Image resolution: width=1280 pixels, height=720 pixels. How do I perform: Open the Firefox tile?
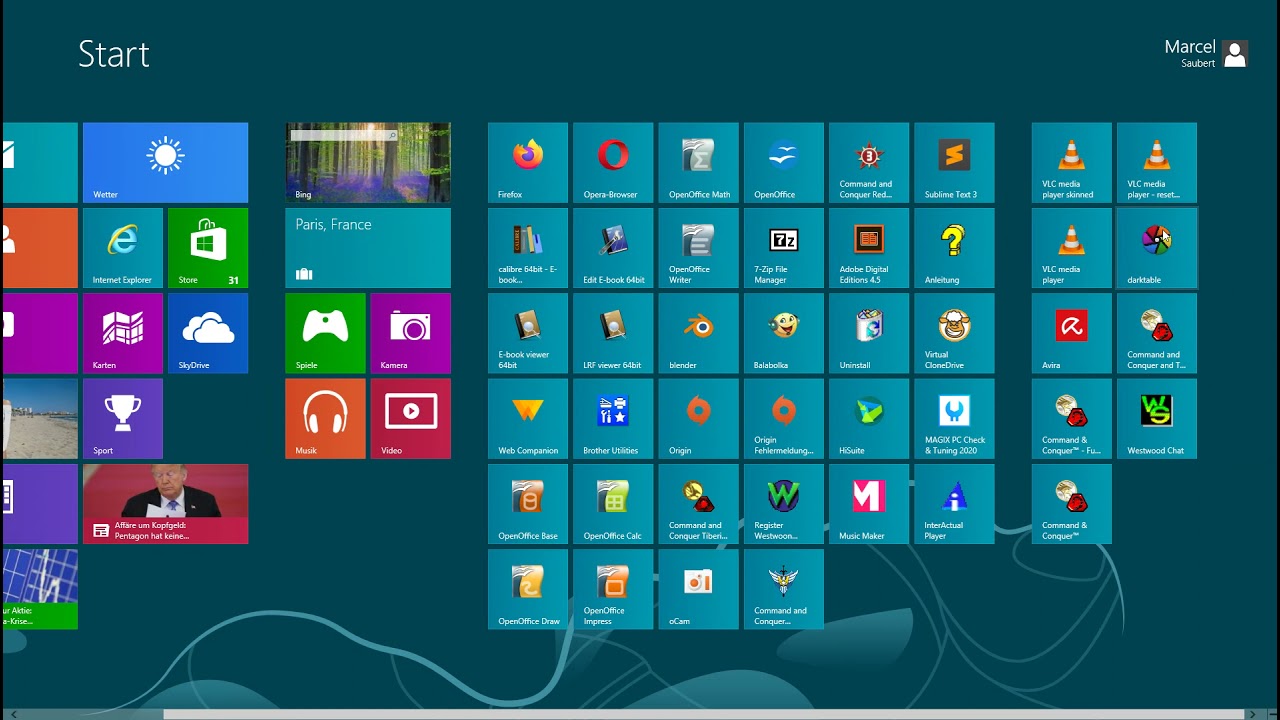(528, 163)
